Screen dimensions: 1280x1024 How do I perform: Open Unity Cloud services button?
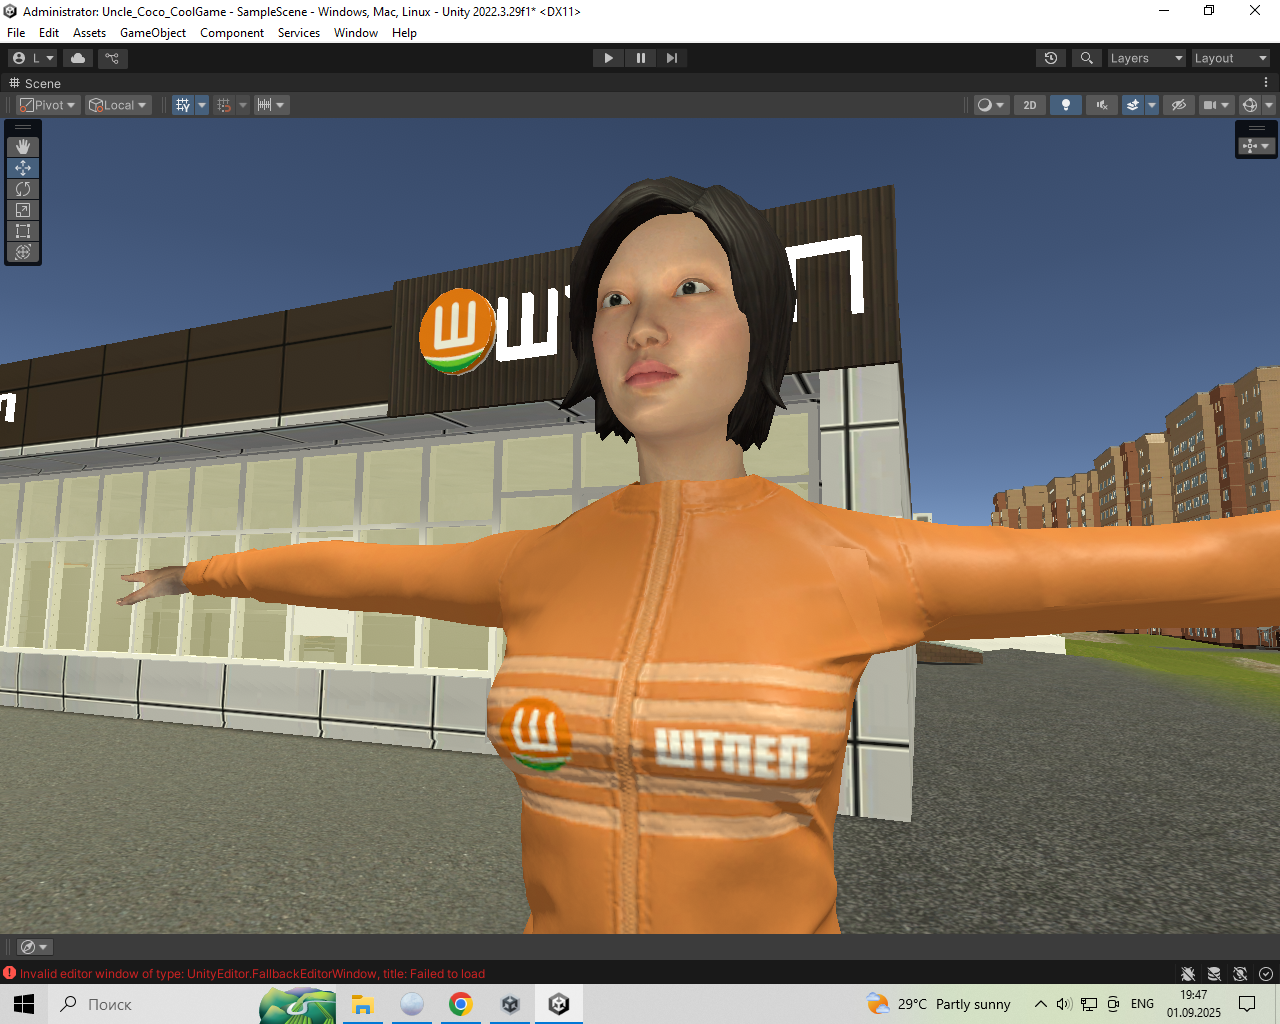78,58
